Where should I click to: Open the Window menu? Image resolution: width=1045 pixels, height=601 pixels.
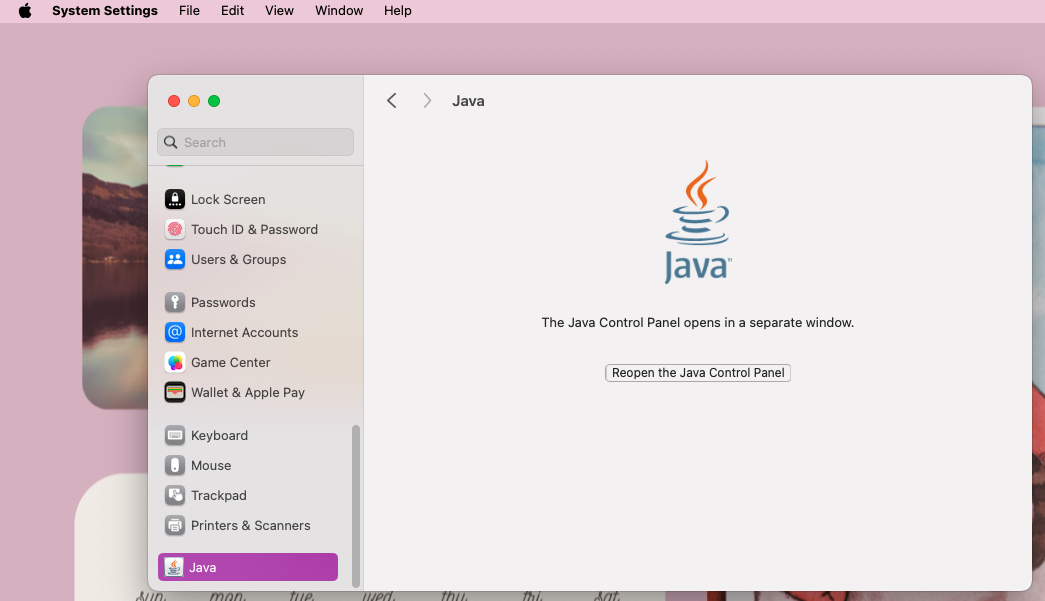(339, 11)
